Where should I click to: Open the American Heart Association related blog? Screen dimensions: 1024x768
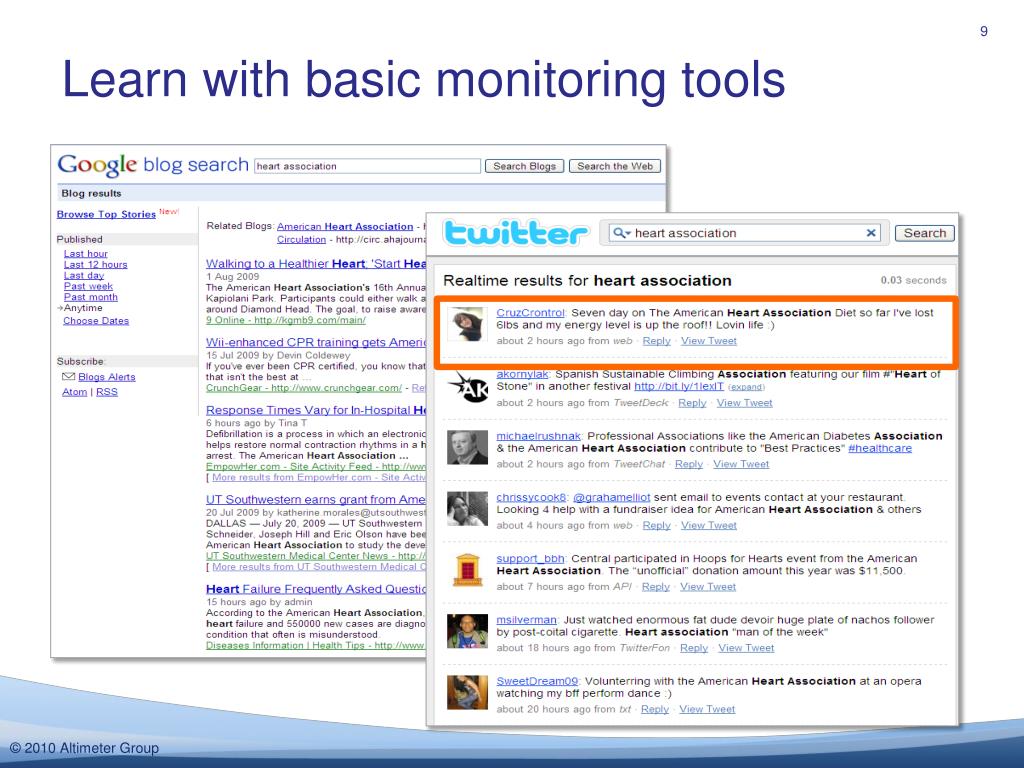click(345, 227)
